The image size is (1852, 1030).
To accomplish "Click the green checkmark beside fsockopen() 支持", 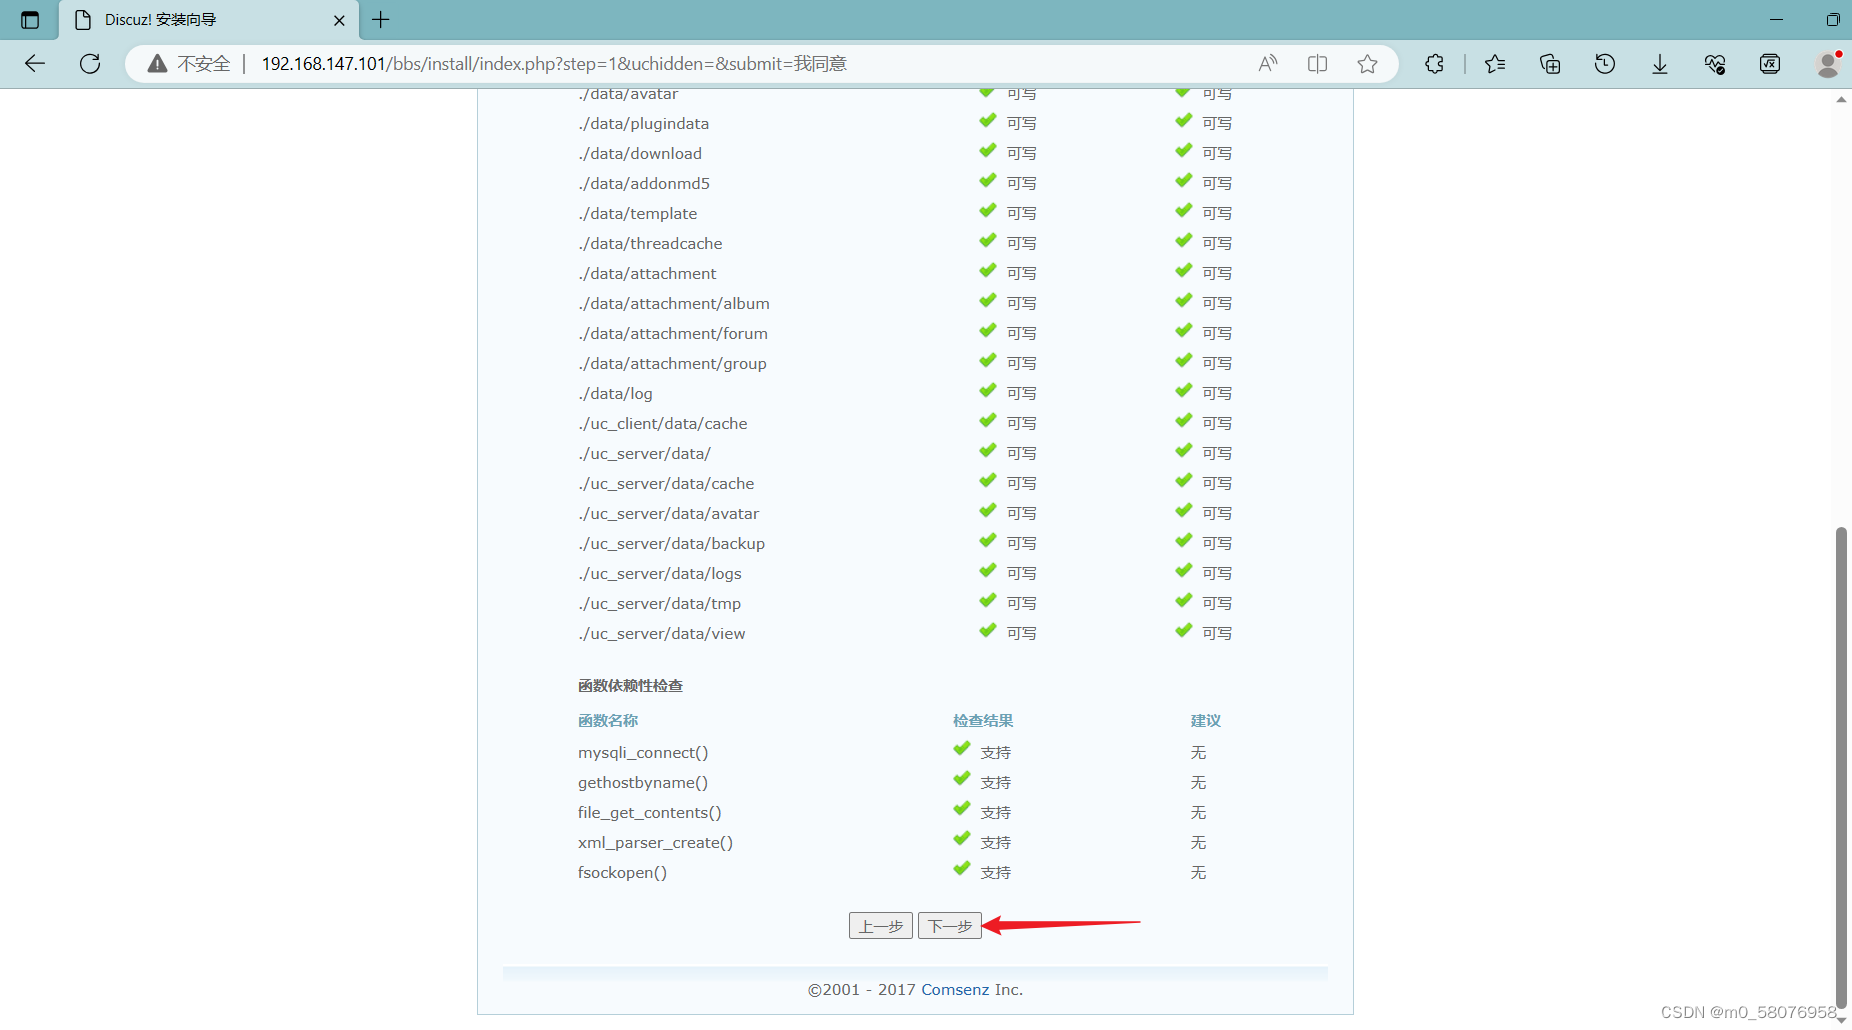I will pyautogui.click(x=962, y=869).
